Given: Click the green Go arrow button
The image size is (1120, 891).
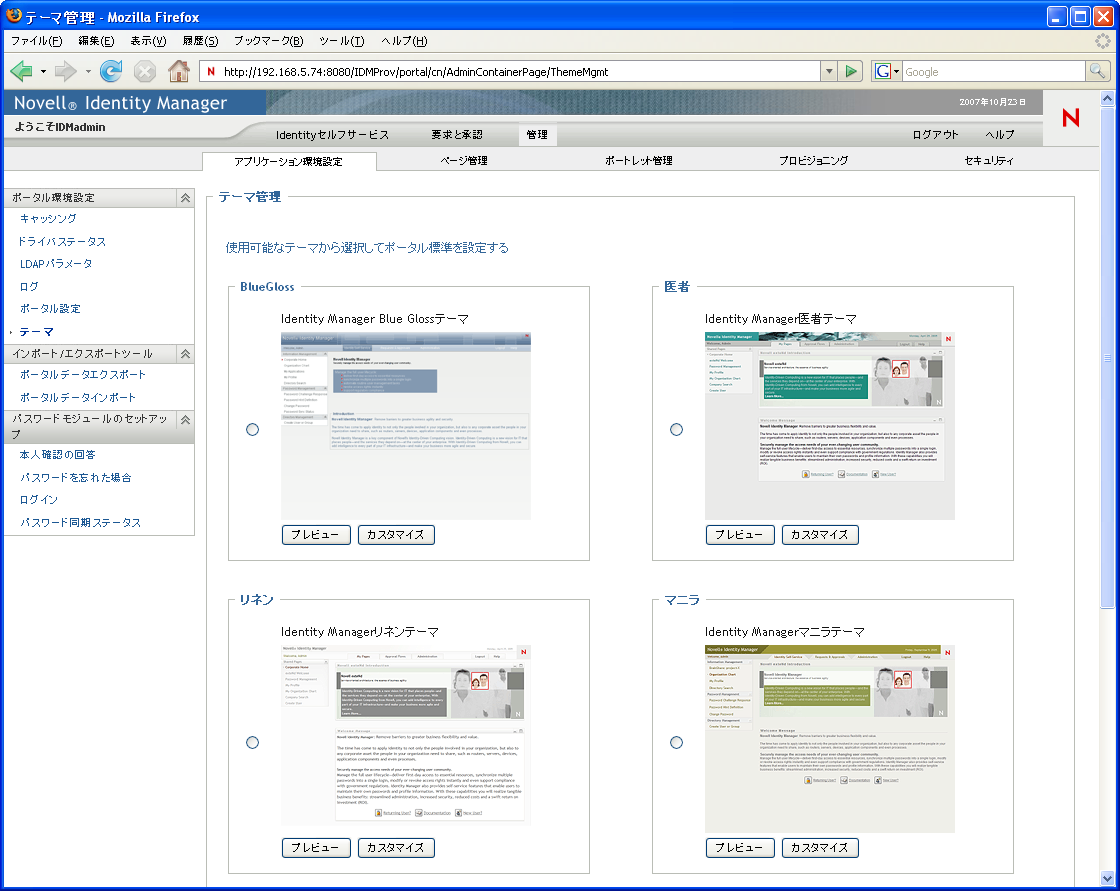Looking at the screenshot, I should tap(851, 71).
